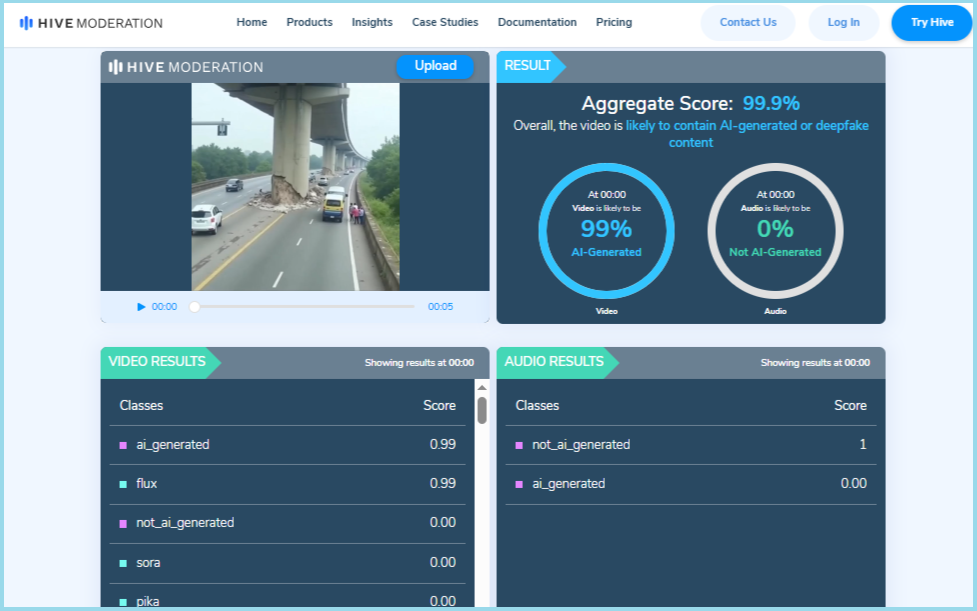
Task: Select the sora class row
Action: point(287,563)
